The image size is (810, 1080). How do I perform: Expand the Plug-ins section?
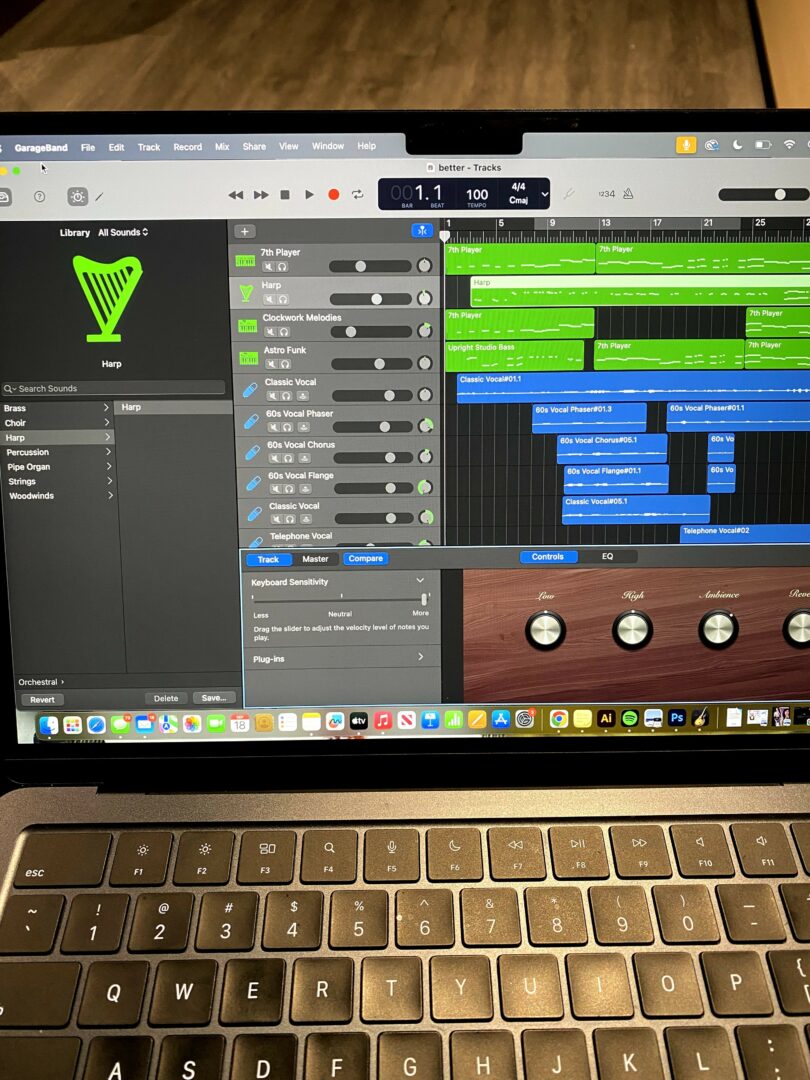[420, 657]
